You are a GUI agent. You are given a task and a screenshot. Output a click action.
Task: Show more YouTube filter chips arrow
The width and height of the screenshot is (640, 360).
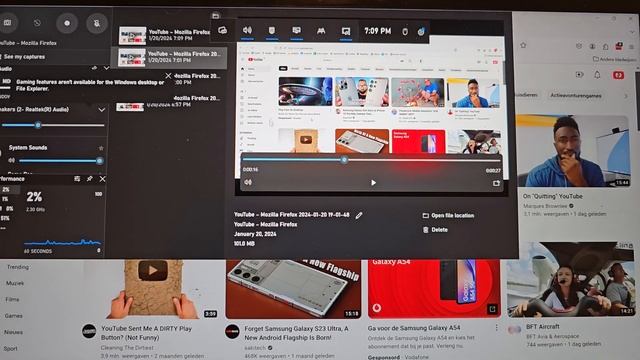click(x=626, y=96)
